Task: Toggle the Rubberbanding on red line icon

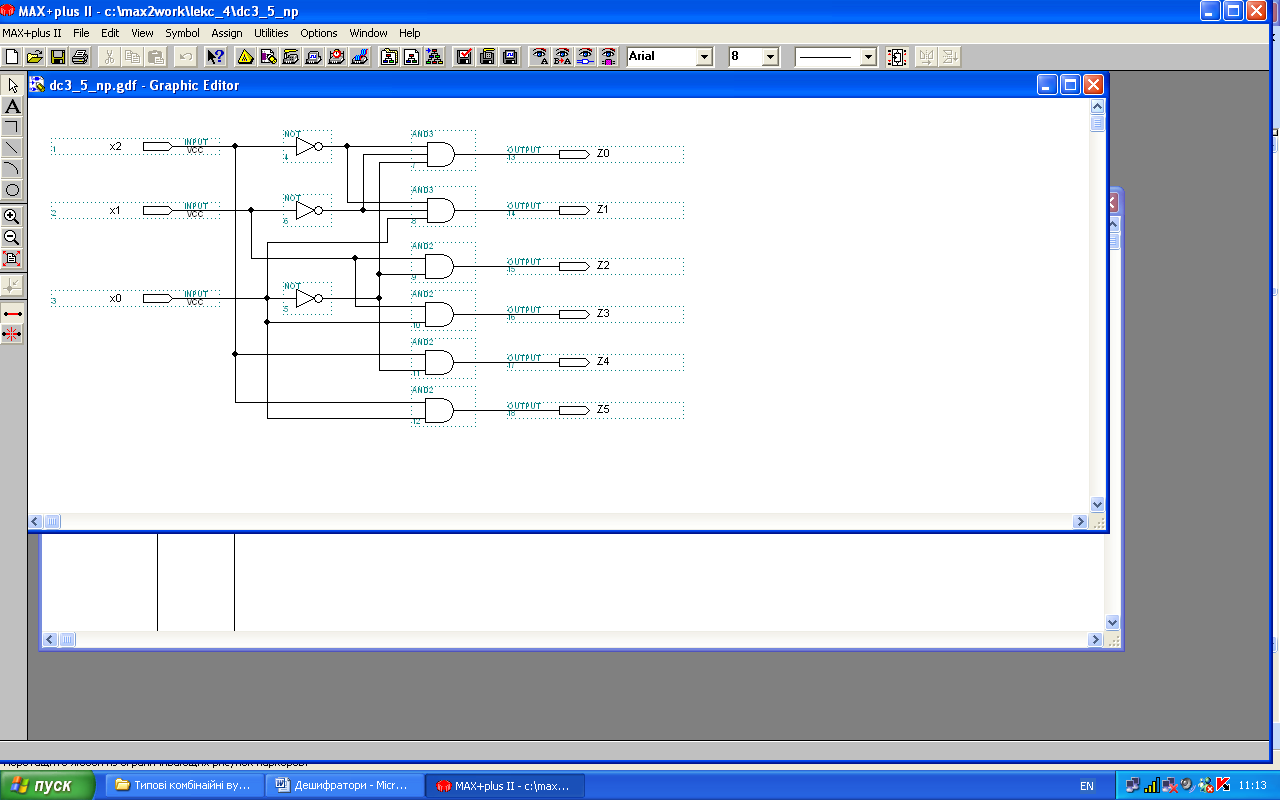Action: click(x=12, y=313)
